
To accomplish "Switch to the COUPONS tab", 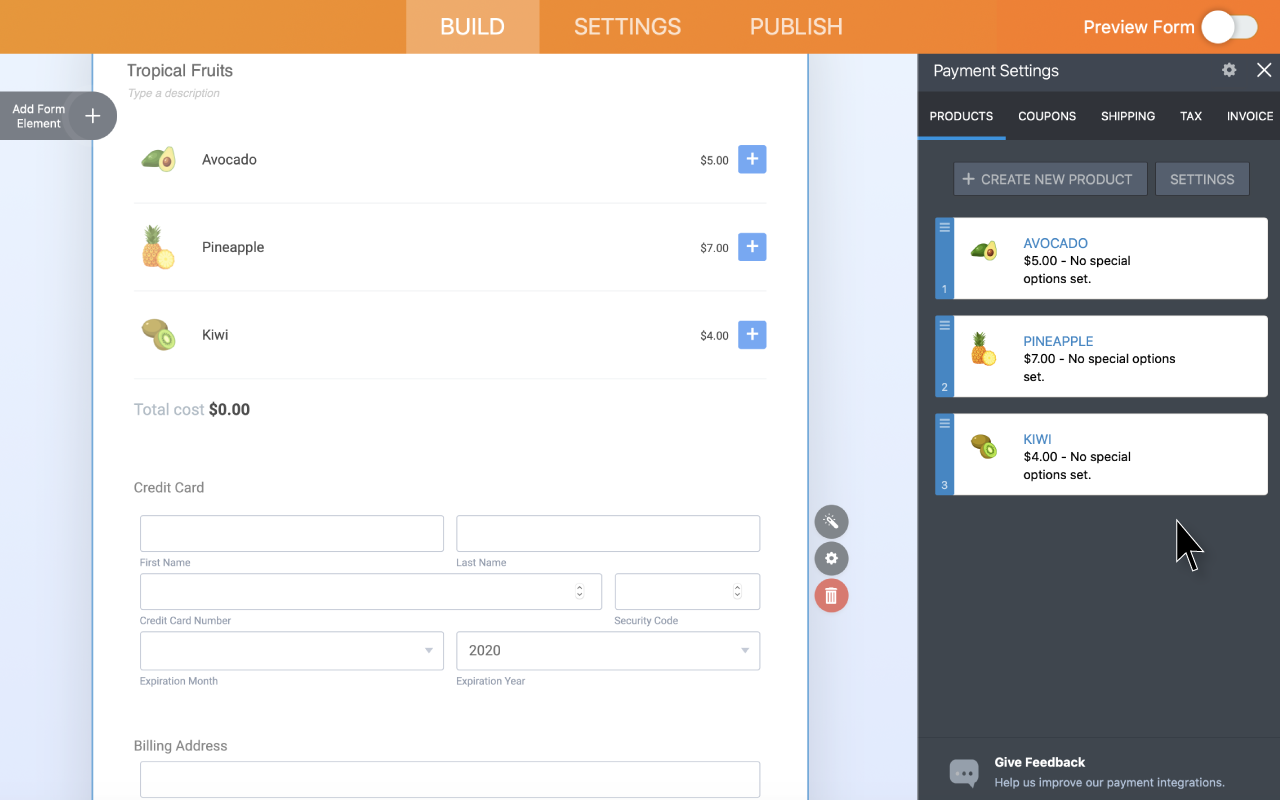I will coord(1046,116).
